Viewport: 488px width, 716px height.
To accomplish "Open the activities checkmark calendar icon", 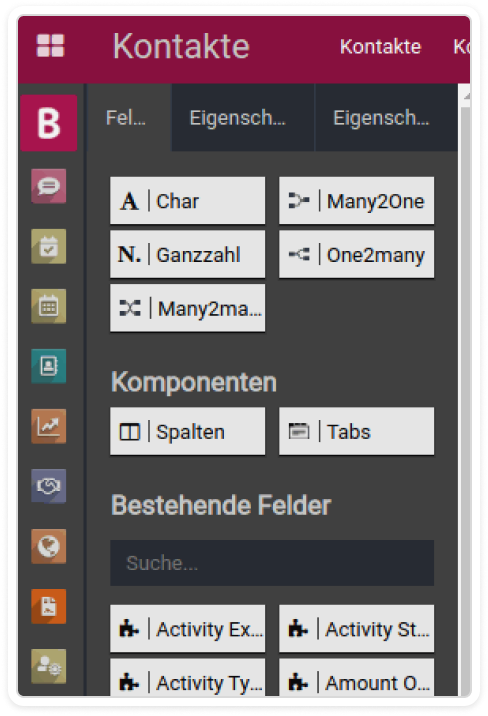I will pyautogui.click(x=49, y=246).
